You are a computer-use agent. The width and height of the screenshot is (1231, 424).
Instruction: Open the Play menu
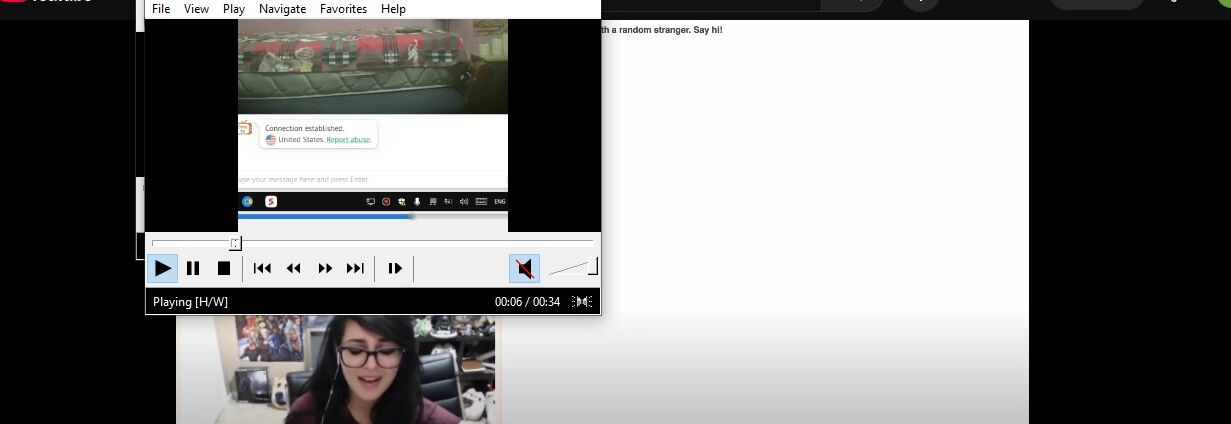pos(234,9)
